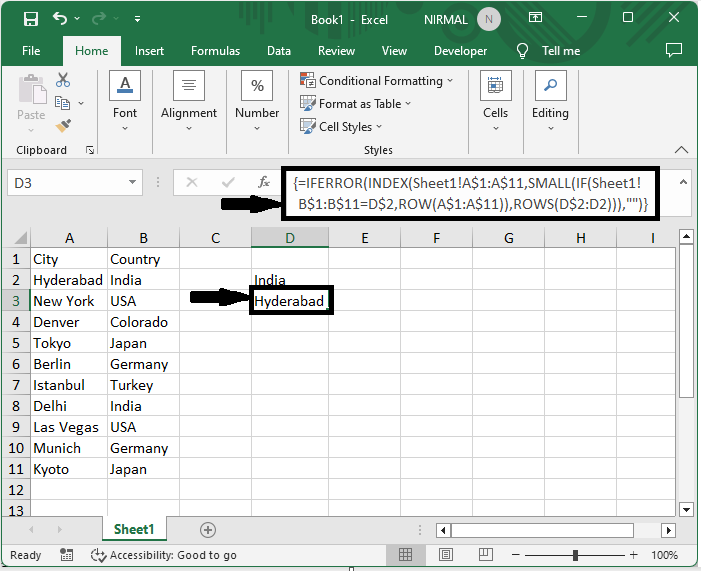Open the File tab

(31, 51)
